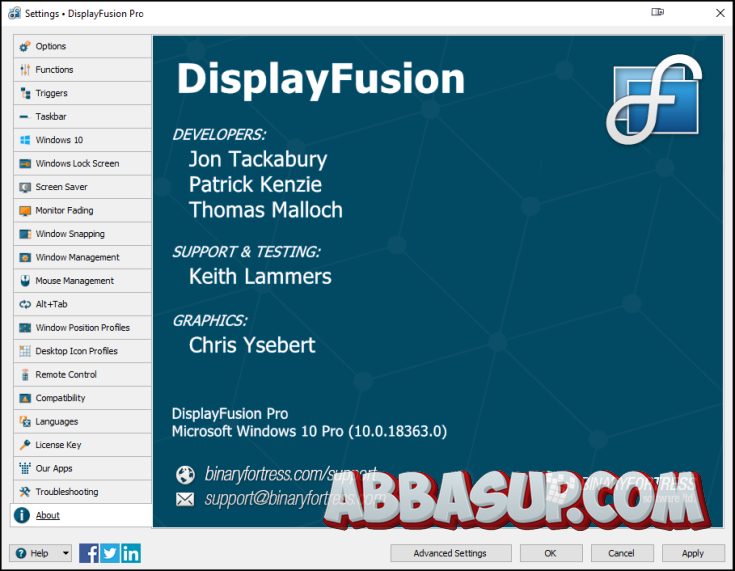This screenshot has height=571, width=735.
Task: Open the Desktop Icon Profiles tab
Action: point(82,351)
